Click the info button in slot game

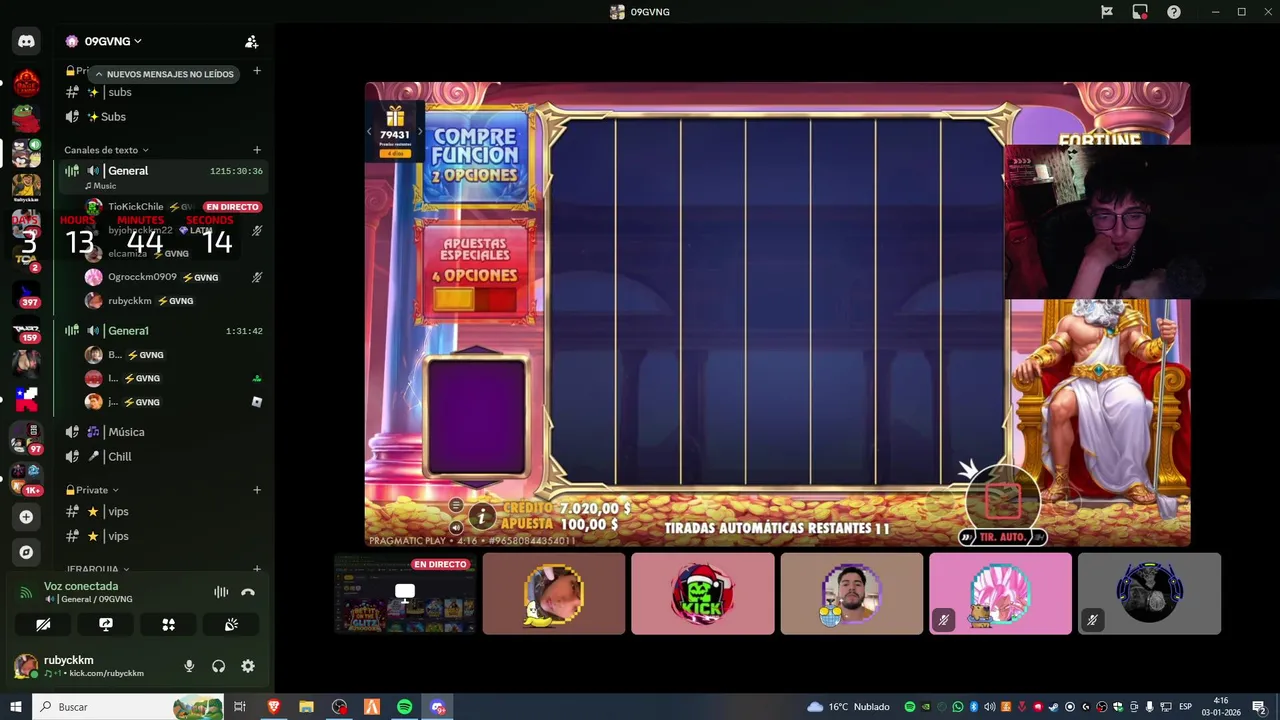coord(482,516)
